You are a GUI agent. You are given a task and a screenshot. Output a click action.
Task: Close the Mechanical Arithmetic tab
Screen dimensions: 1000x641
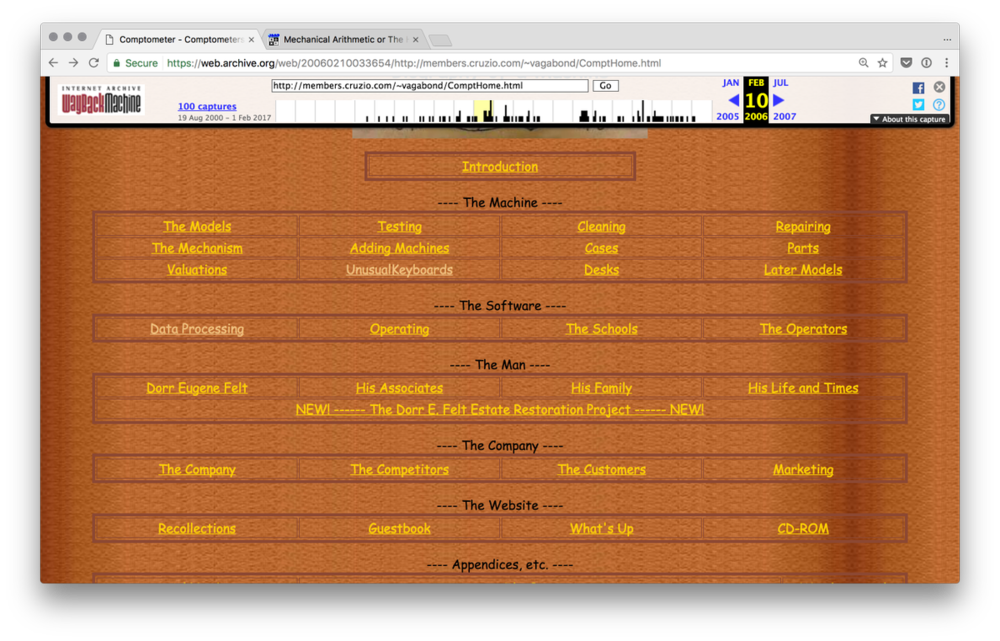click(x=416, y=40)
